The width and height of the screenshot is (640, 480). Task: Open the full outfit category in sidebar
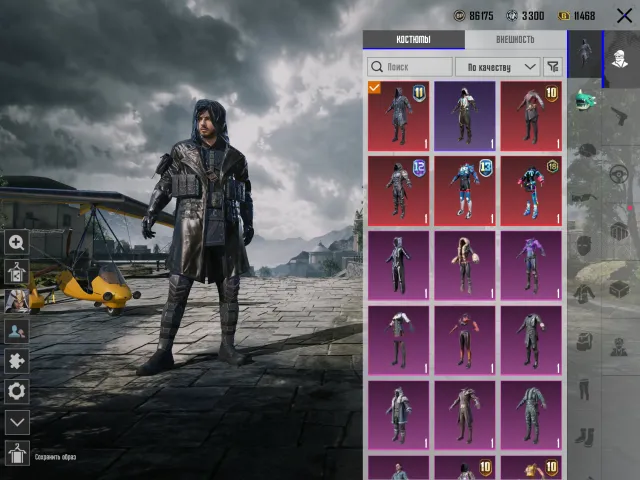tap(584, 54)
